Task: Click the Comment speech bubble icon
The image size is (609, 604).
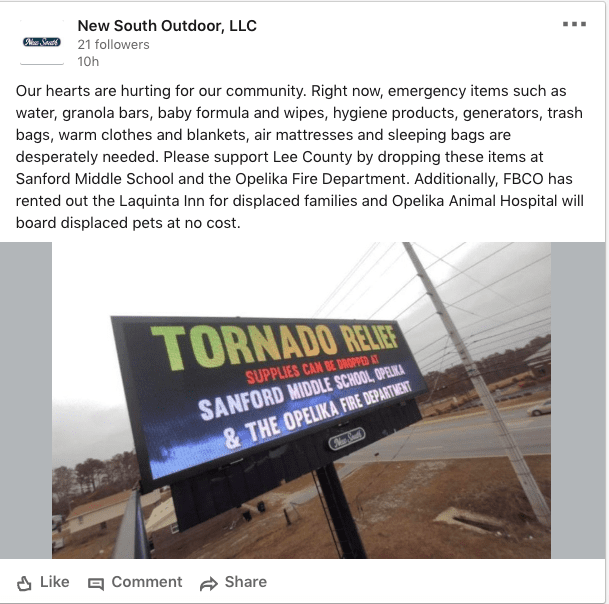Action: tap(96, 584)
